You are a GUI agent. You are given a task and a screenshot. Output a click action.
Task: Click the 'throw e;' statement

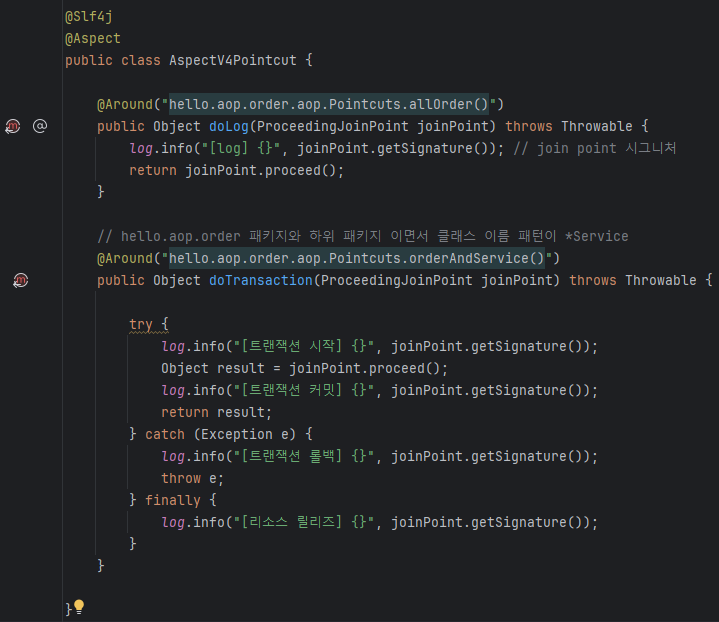(192, 478)
